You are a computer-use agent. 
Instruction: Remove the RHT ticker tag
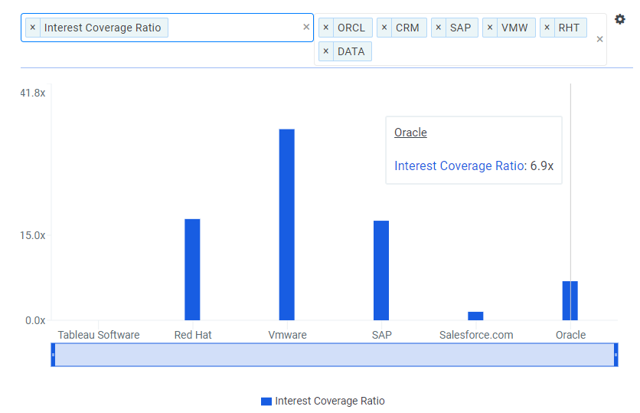pos(547,28)
